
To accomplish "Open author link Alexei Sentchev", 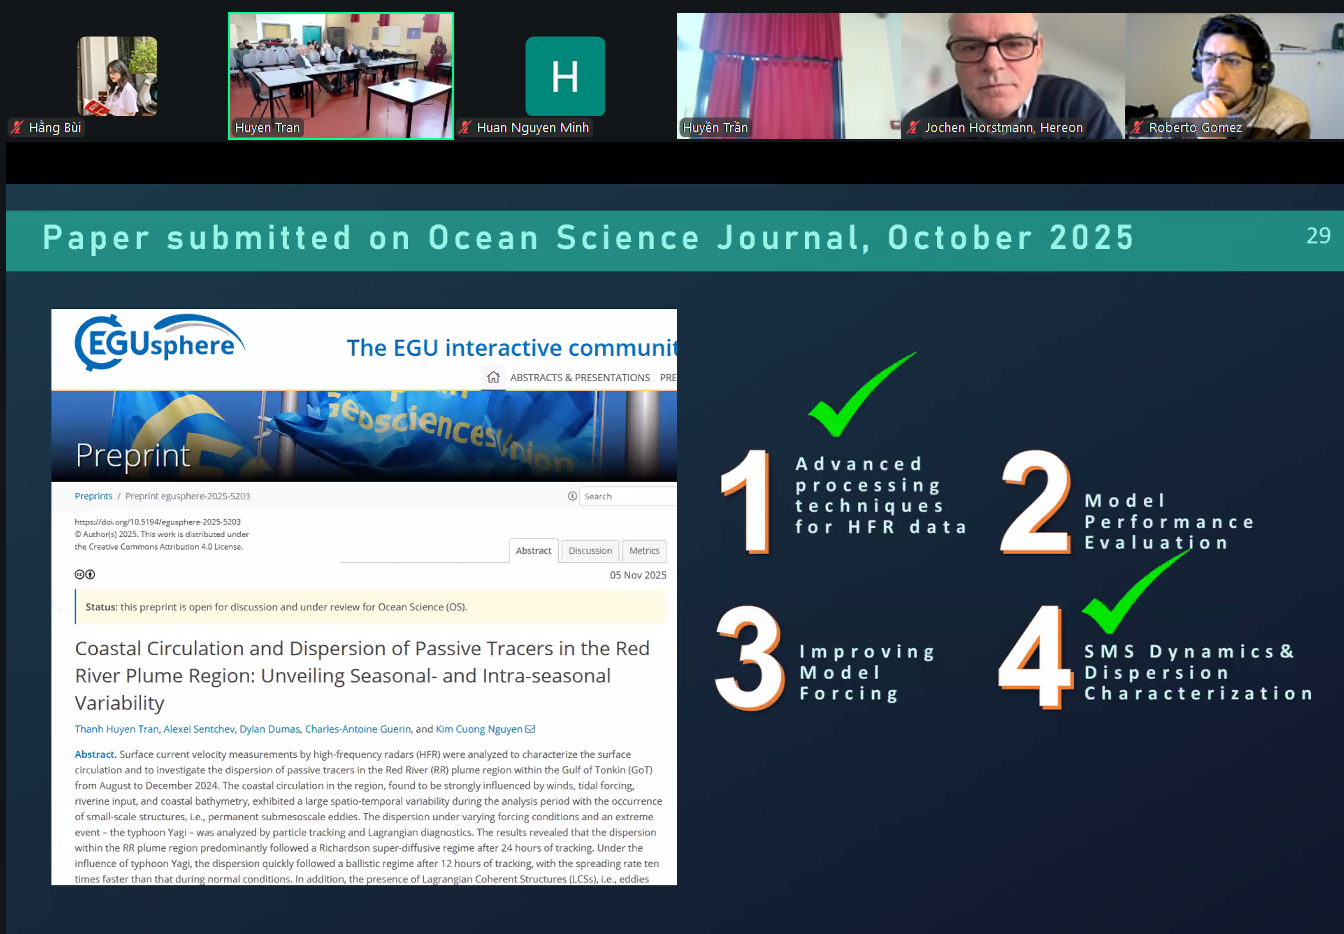I will tap(199, 729).
